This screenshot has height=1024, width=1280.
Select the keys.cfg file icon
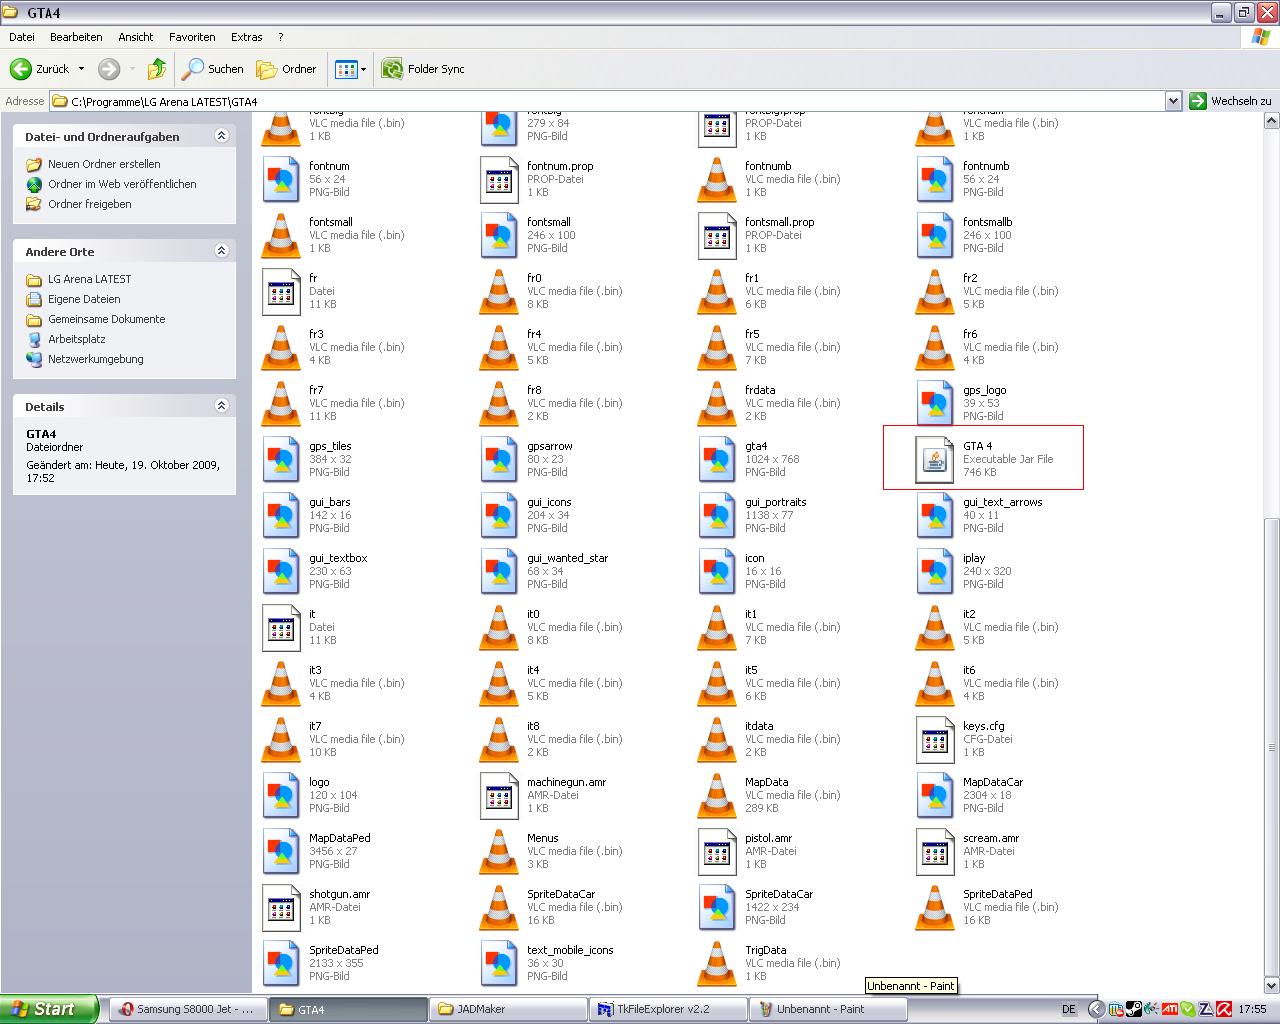(x=935, y=739)
